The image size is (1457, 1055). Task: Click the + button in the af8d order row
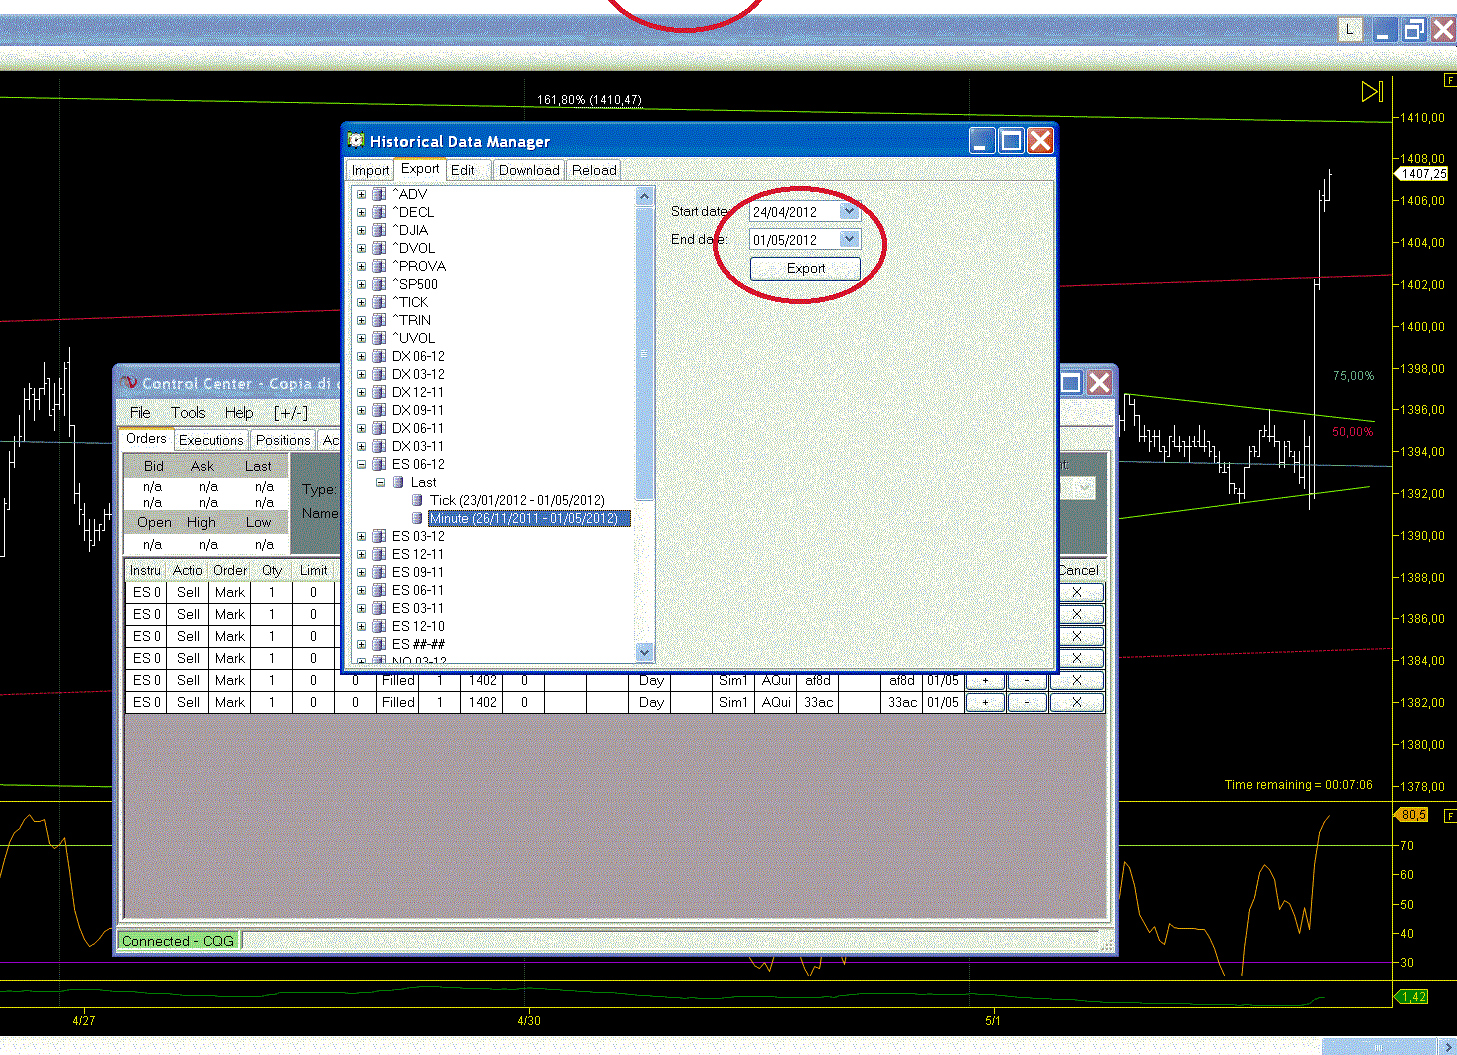985,680
